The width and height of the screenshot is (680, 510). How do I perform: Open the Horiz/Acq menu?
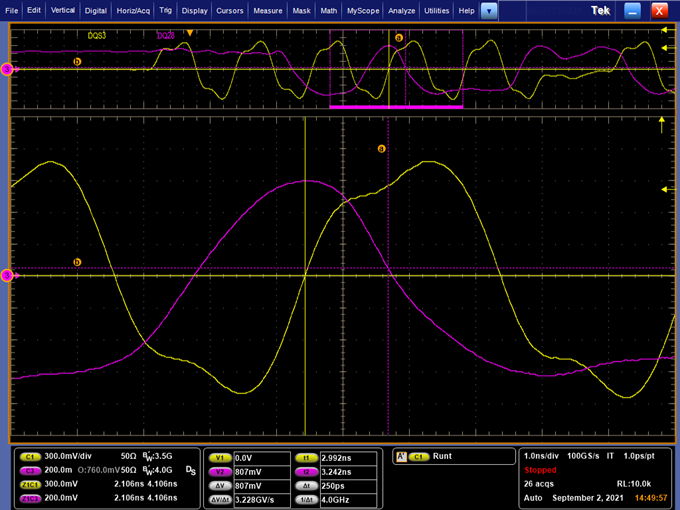129,10
